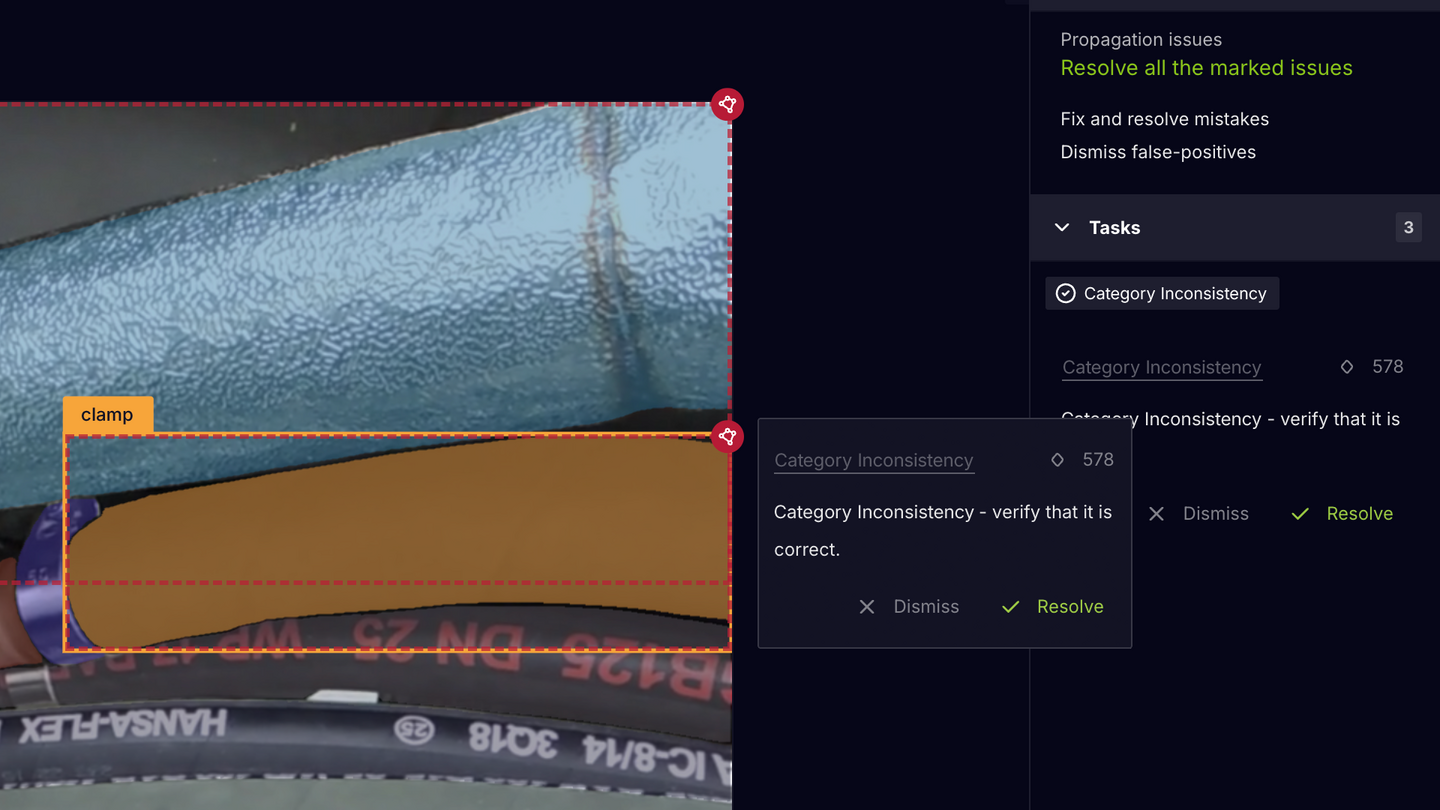The image size is (1440, 810).
Task: Click the 'Fix and resolve mistakes' text
Action: pos(1164,119)
